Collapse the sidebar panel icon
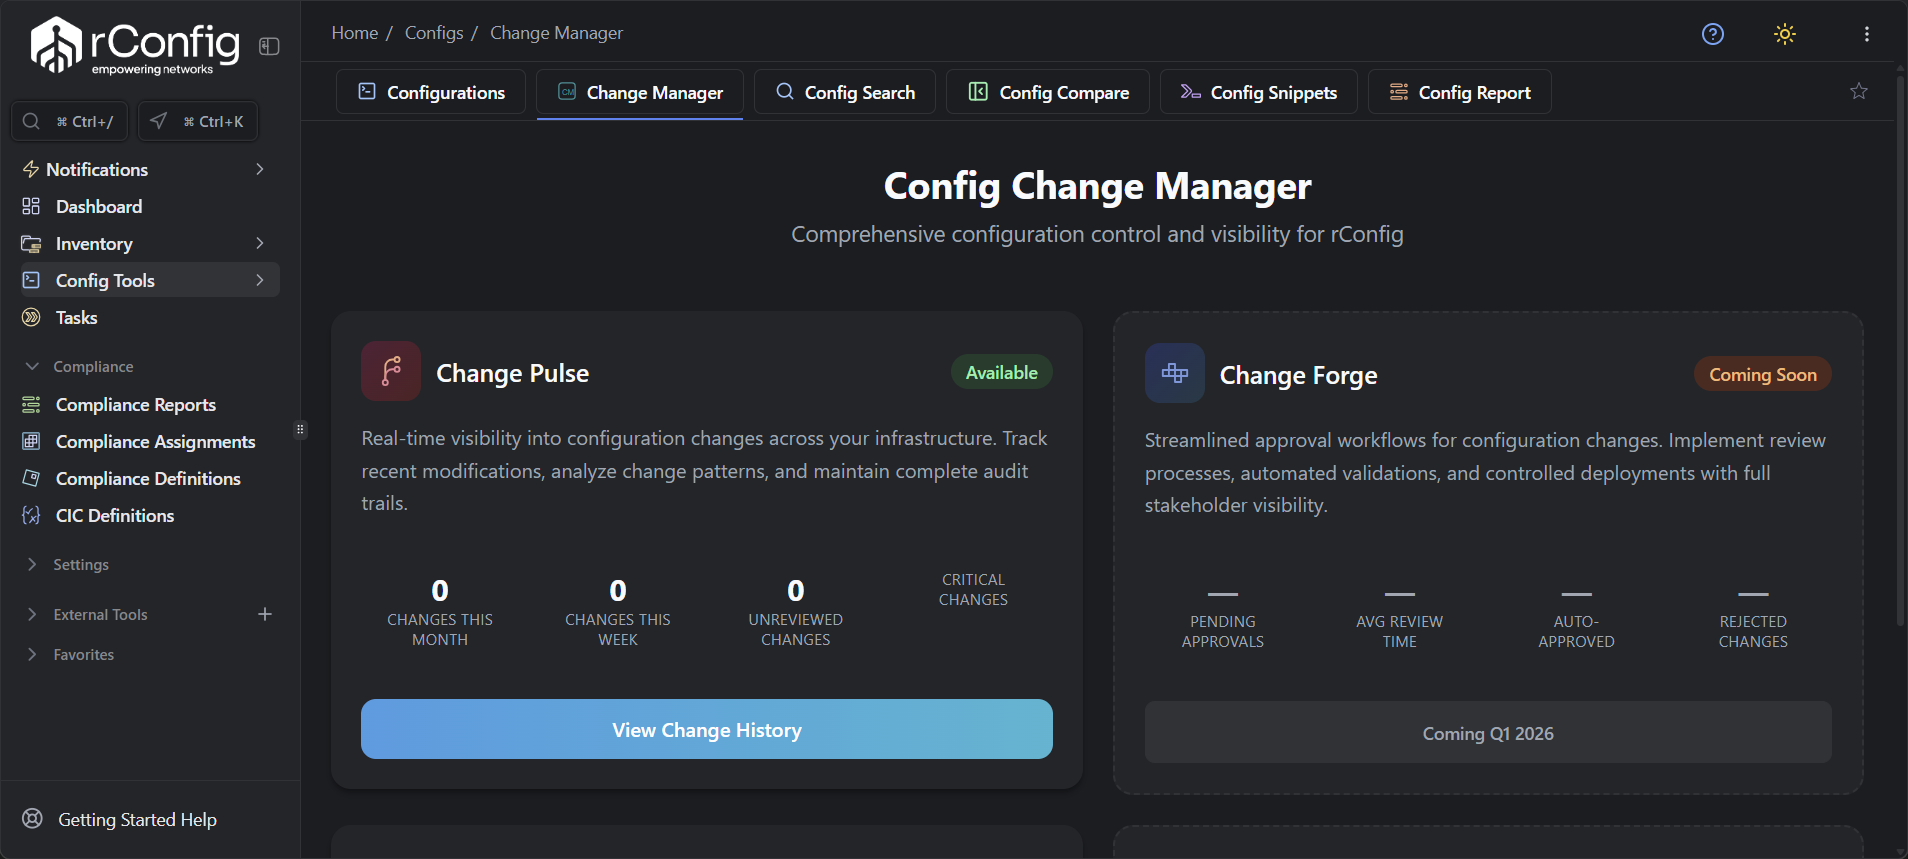This screenshot has width=1908, height=859. point(269,46)
